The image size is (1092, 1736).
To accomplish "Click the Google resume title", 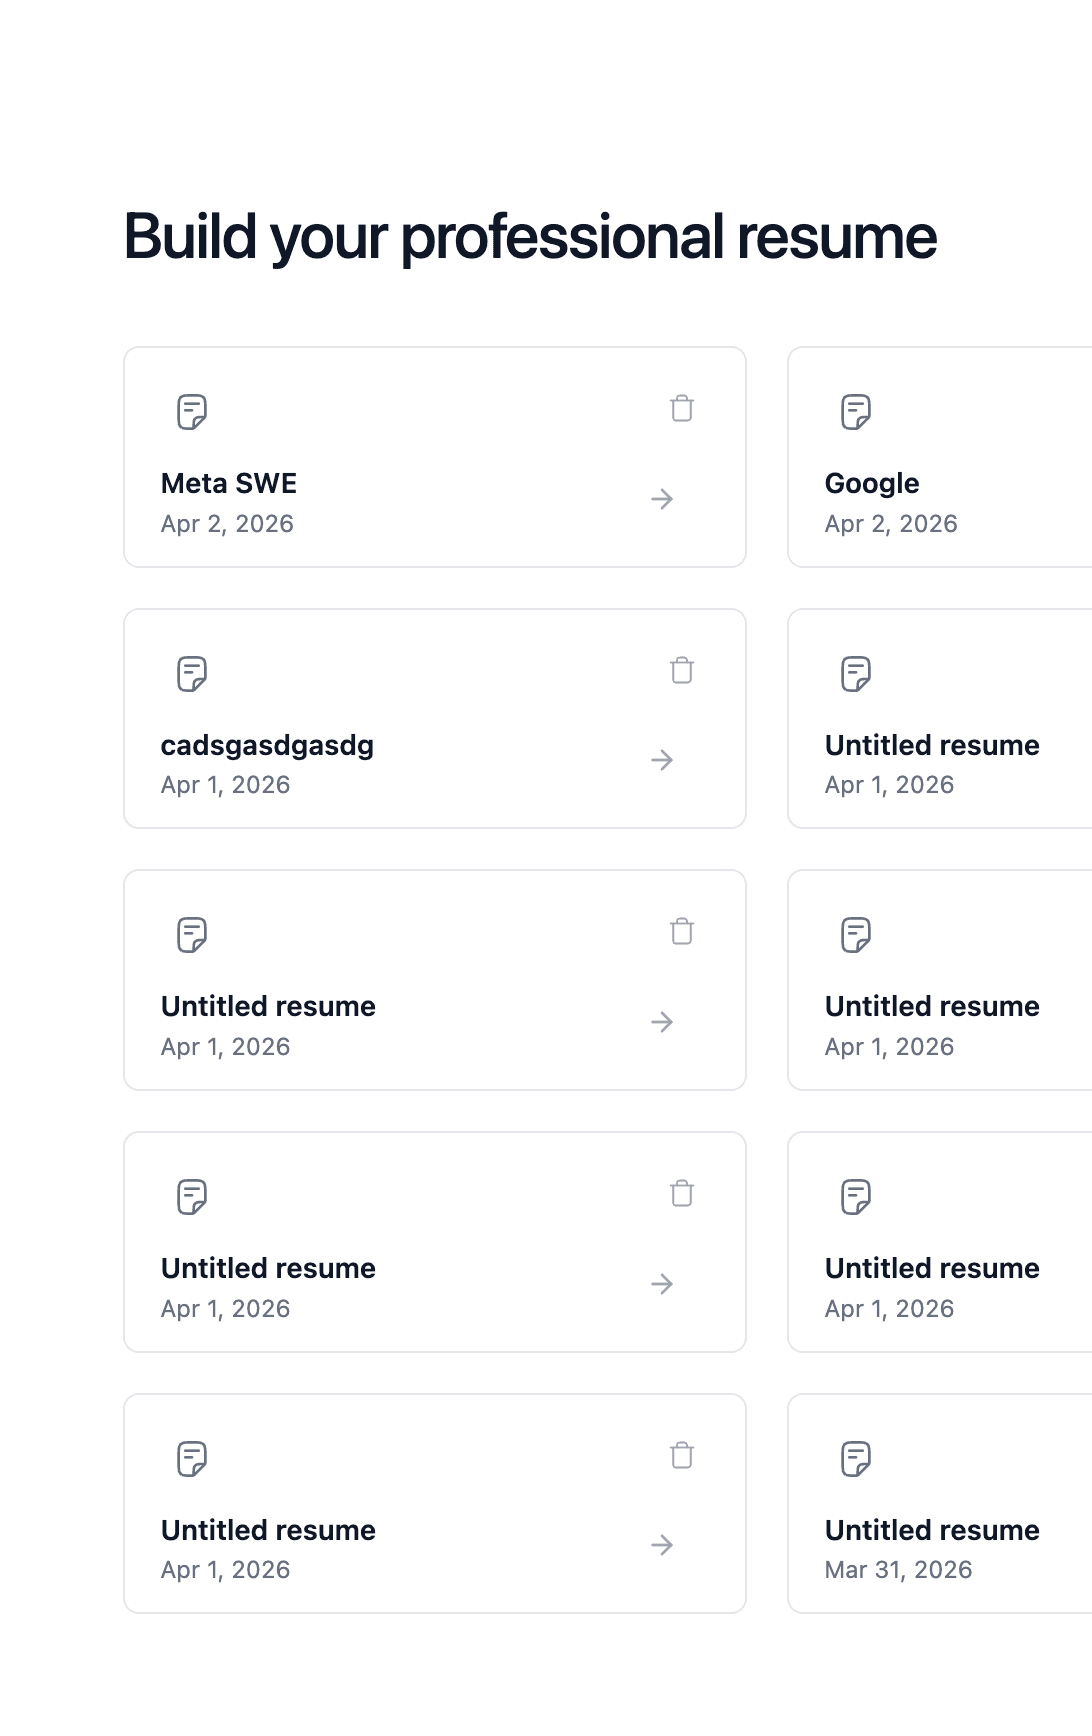I will pyautogui.click(x=872, y=483).
